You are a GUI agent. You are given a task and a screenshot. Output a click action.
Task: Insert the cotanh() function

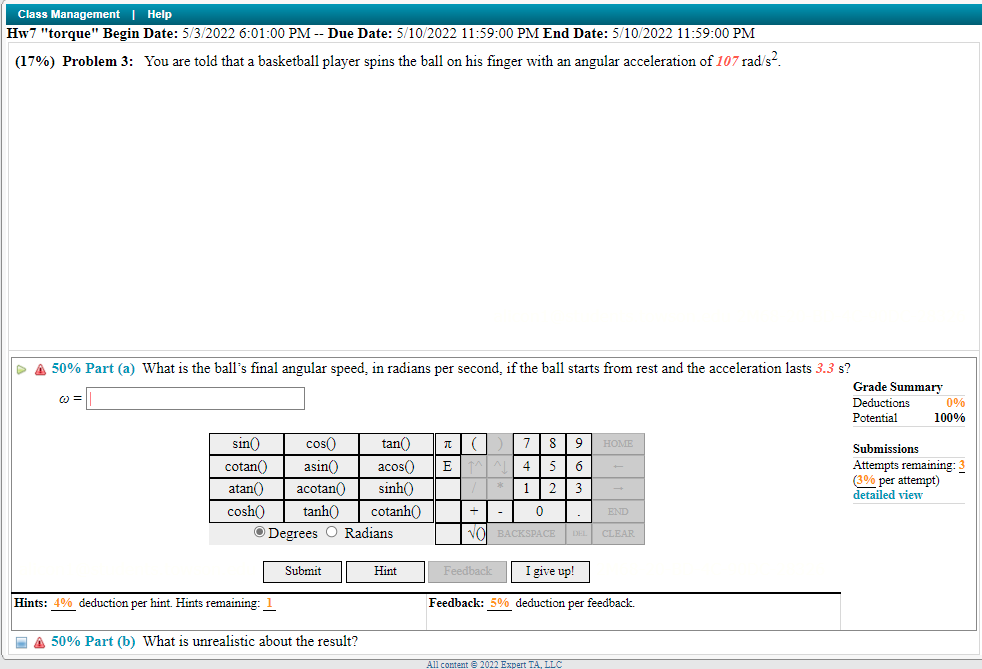pyautogui.click(x=396, y=511)
